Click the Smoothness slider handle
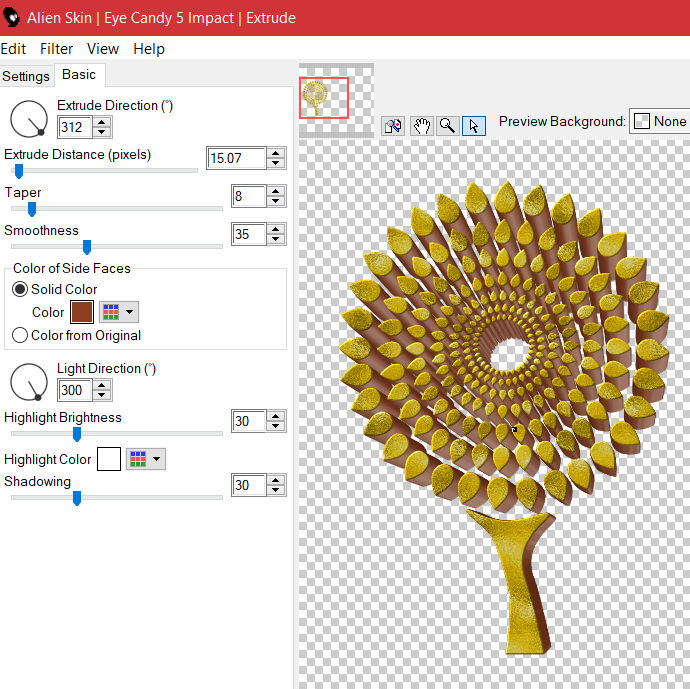The image size is (690, 689). 87,247
